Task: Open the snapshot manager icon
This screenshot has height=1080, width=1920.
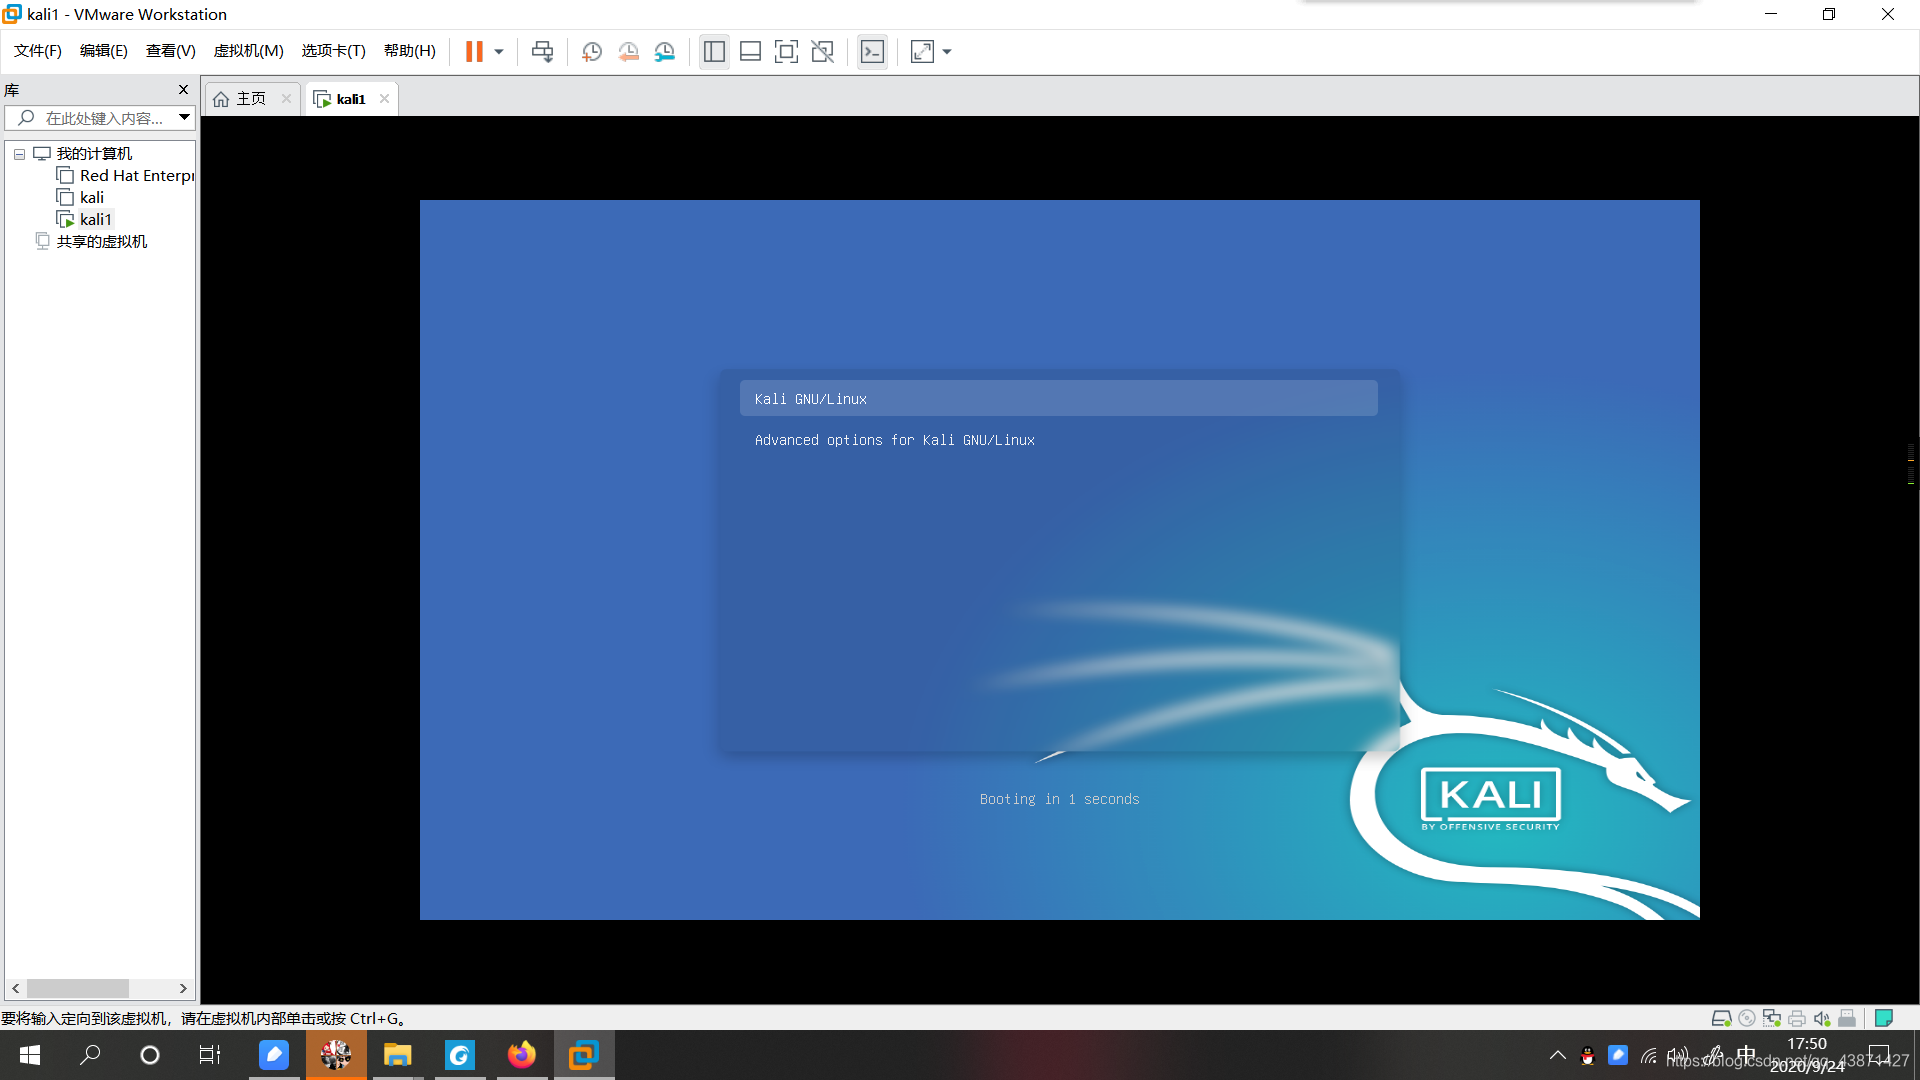Action: point(665,52)
